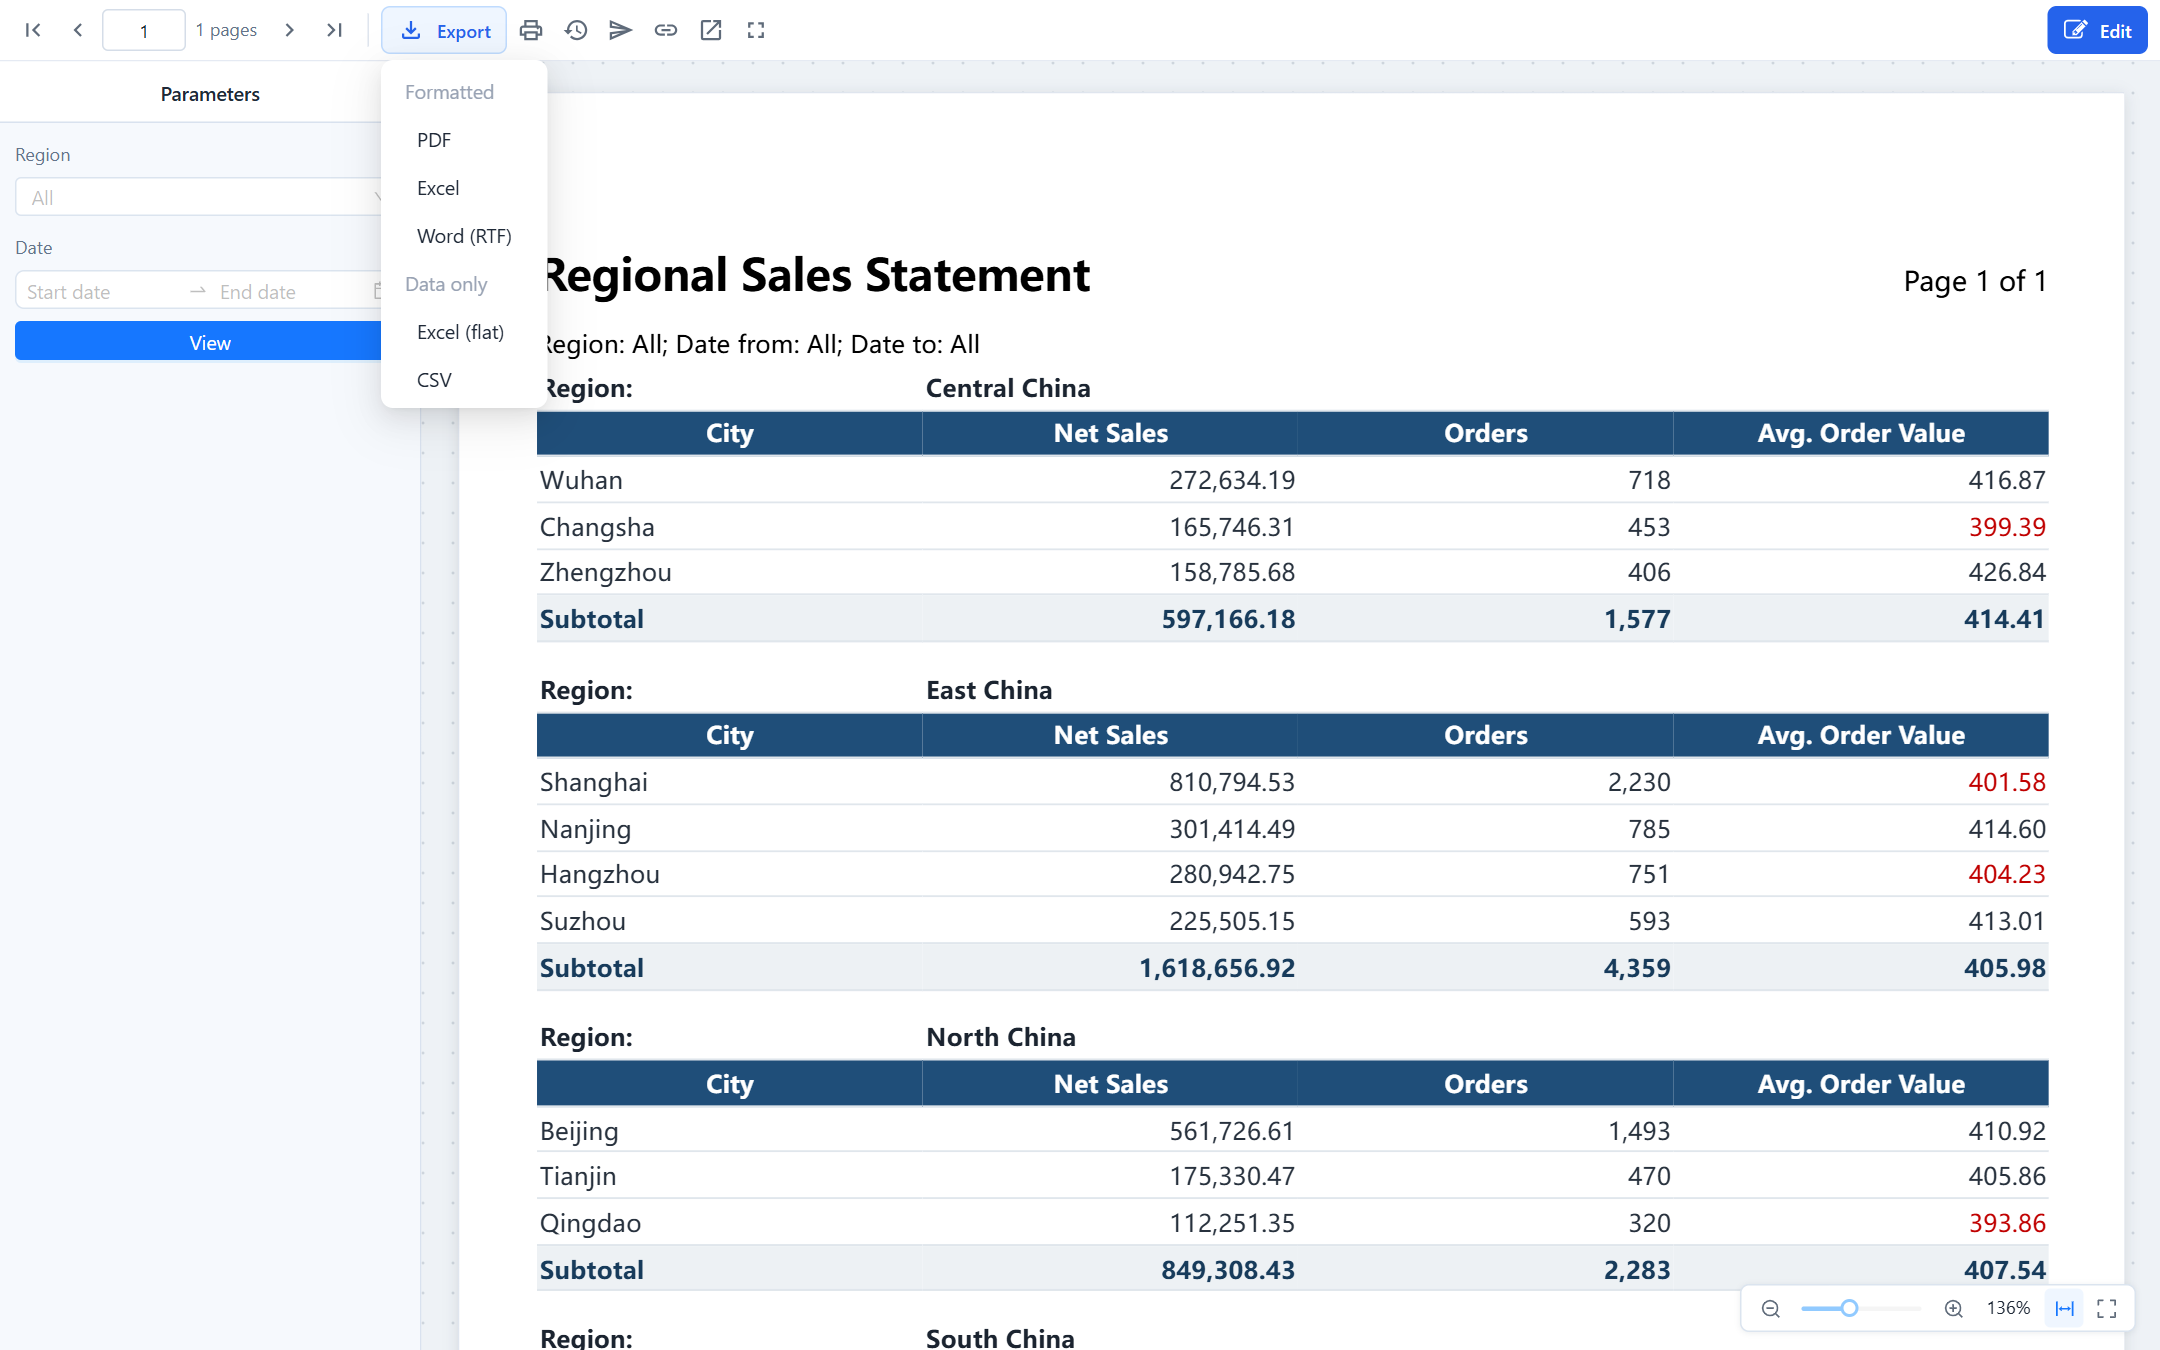The image size is (2160, 1350).
Task: Click Qingdao red value 393.86
Action: coord(2007,1223)
